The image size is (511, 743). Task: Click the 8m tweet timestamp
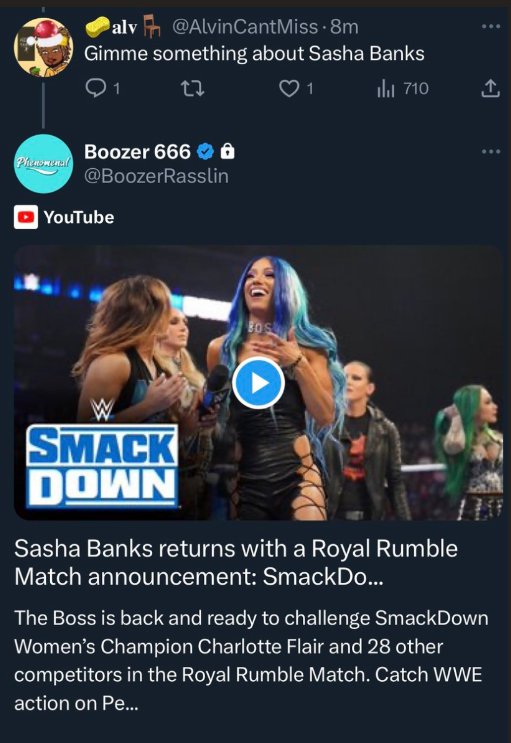[345, 27]
